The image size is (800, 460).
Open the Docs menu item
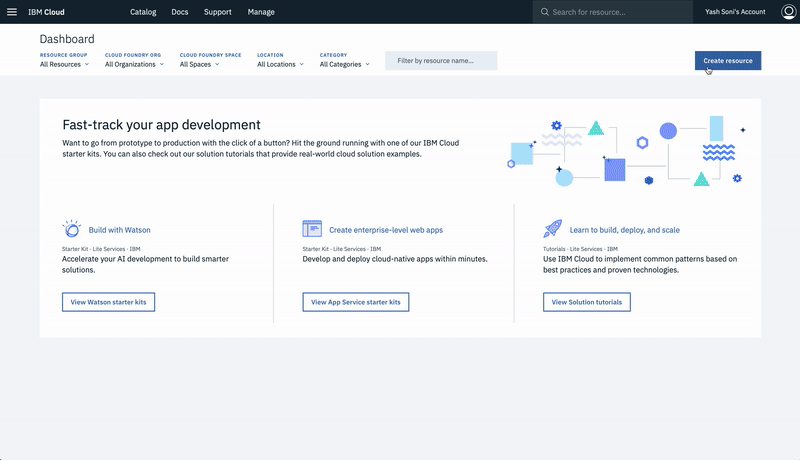180,12
